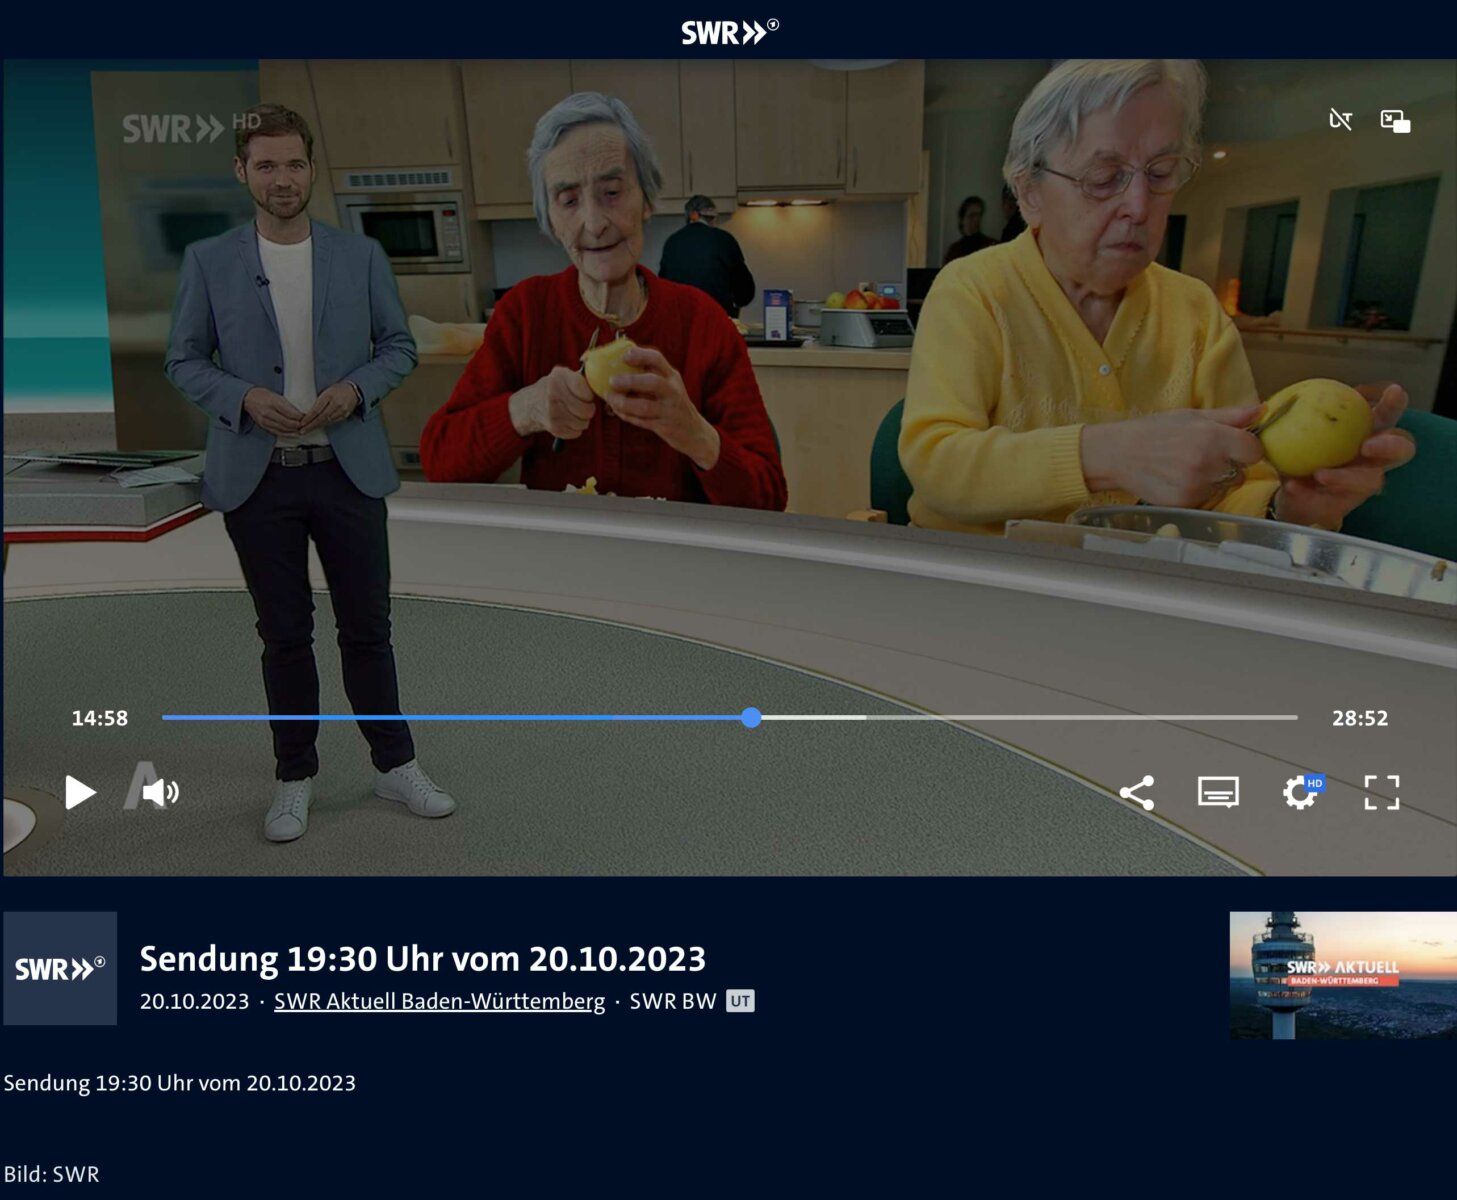Open the share options
This screenshot has height=1200, width=1457.
(1137, 793)
